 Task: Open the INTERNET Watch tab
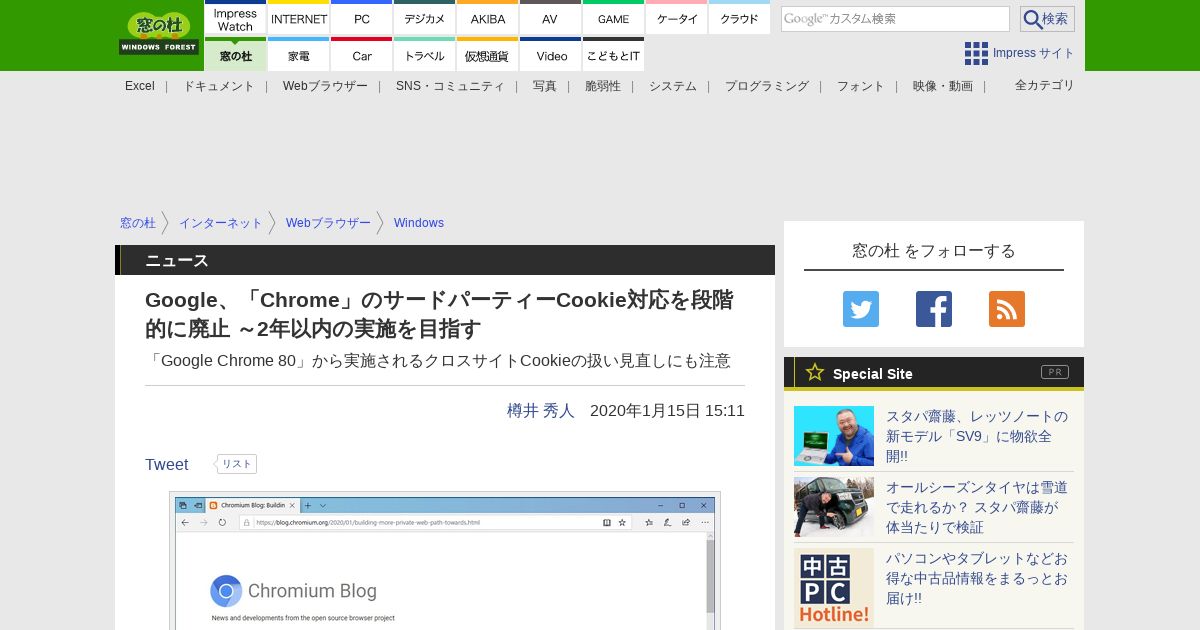click(299, 18)
